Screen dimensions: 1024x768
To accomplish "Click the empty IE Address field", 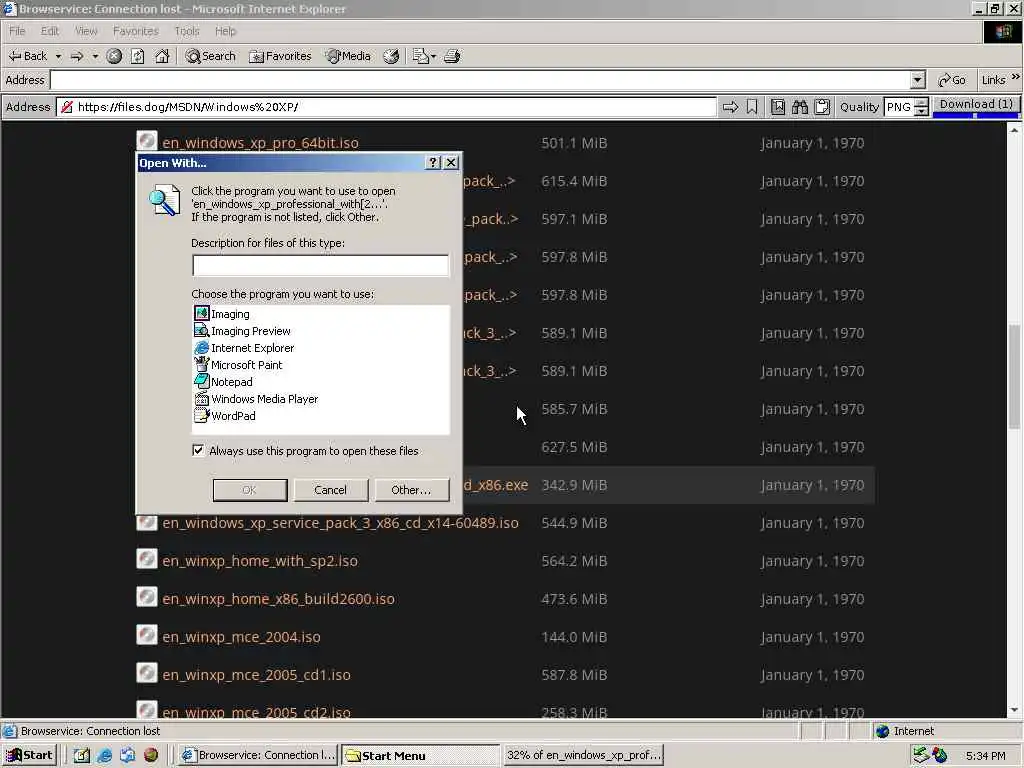I will (x=480, y=80).
